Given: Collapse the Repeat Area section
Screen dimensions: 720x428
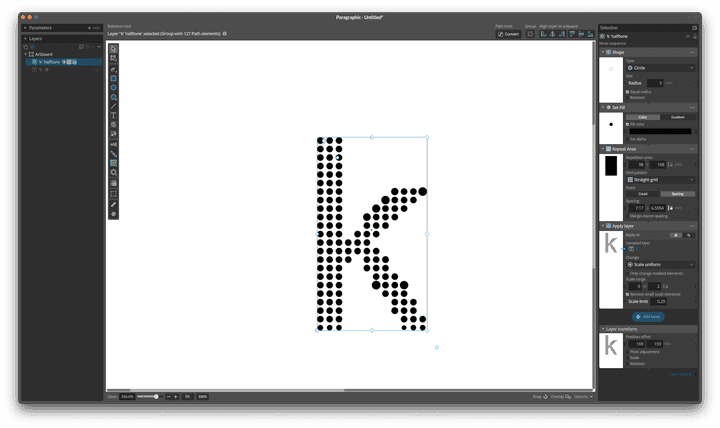Looking at the screenshot, I should (x=602, y=149).
